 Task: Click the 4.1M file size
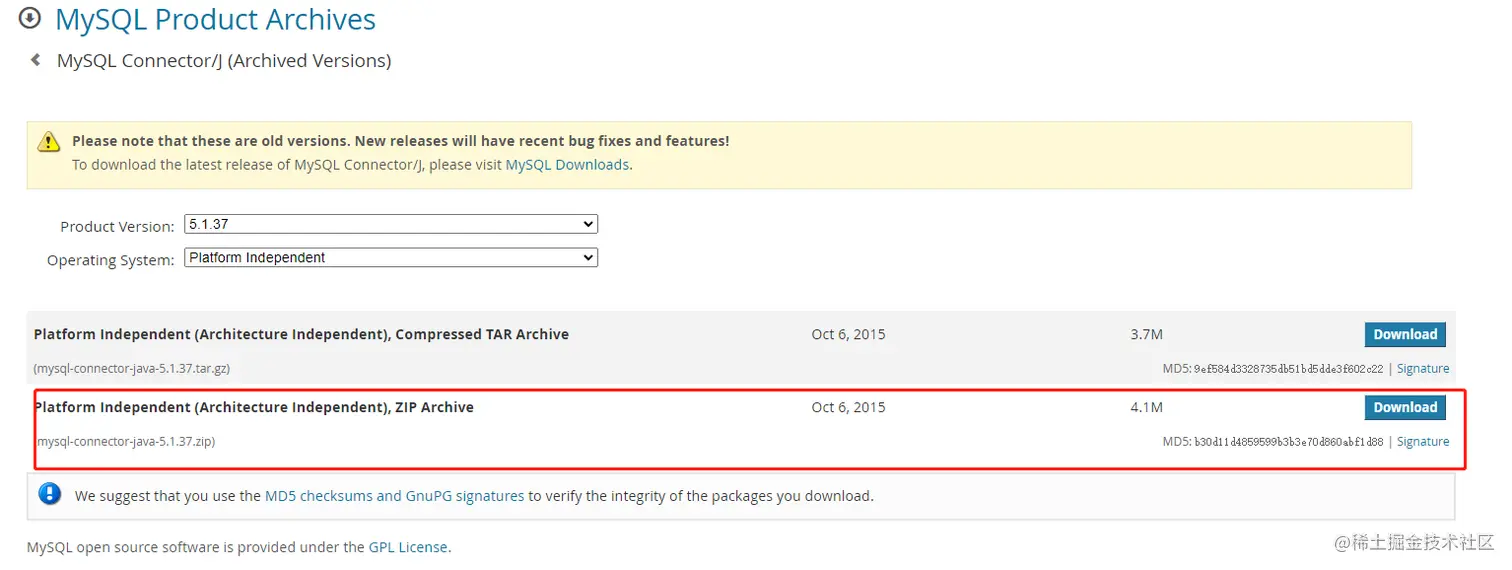coord(1146,407)
